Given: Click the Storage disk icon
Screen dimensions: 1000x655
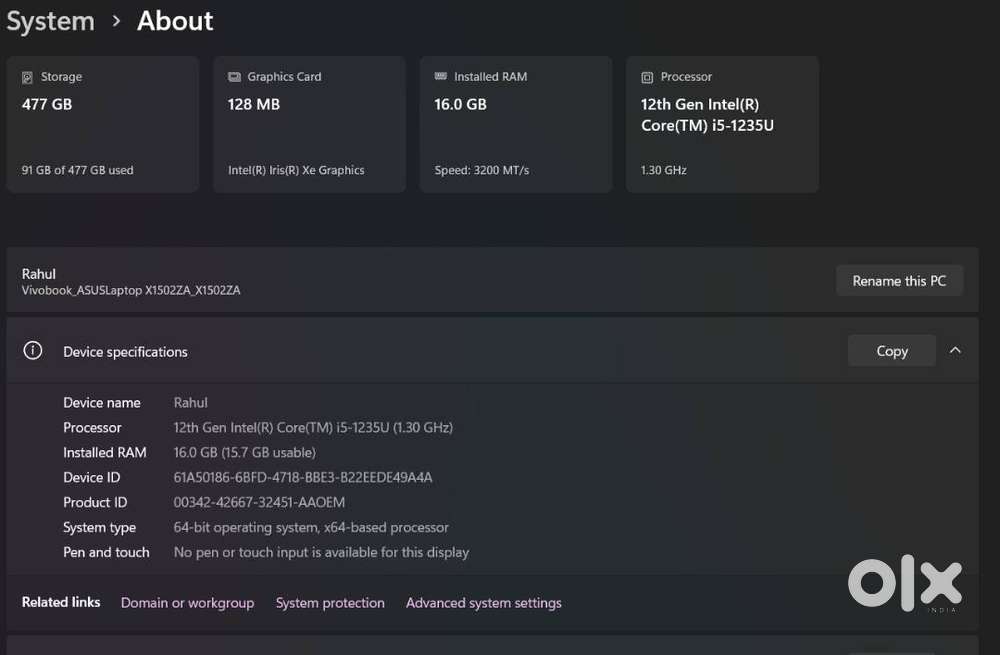Looking at the screenshot, I should (x=27, y=77).
